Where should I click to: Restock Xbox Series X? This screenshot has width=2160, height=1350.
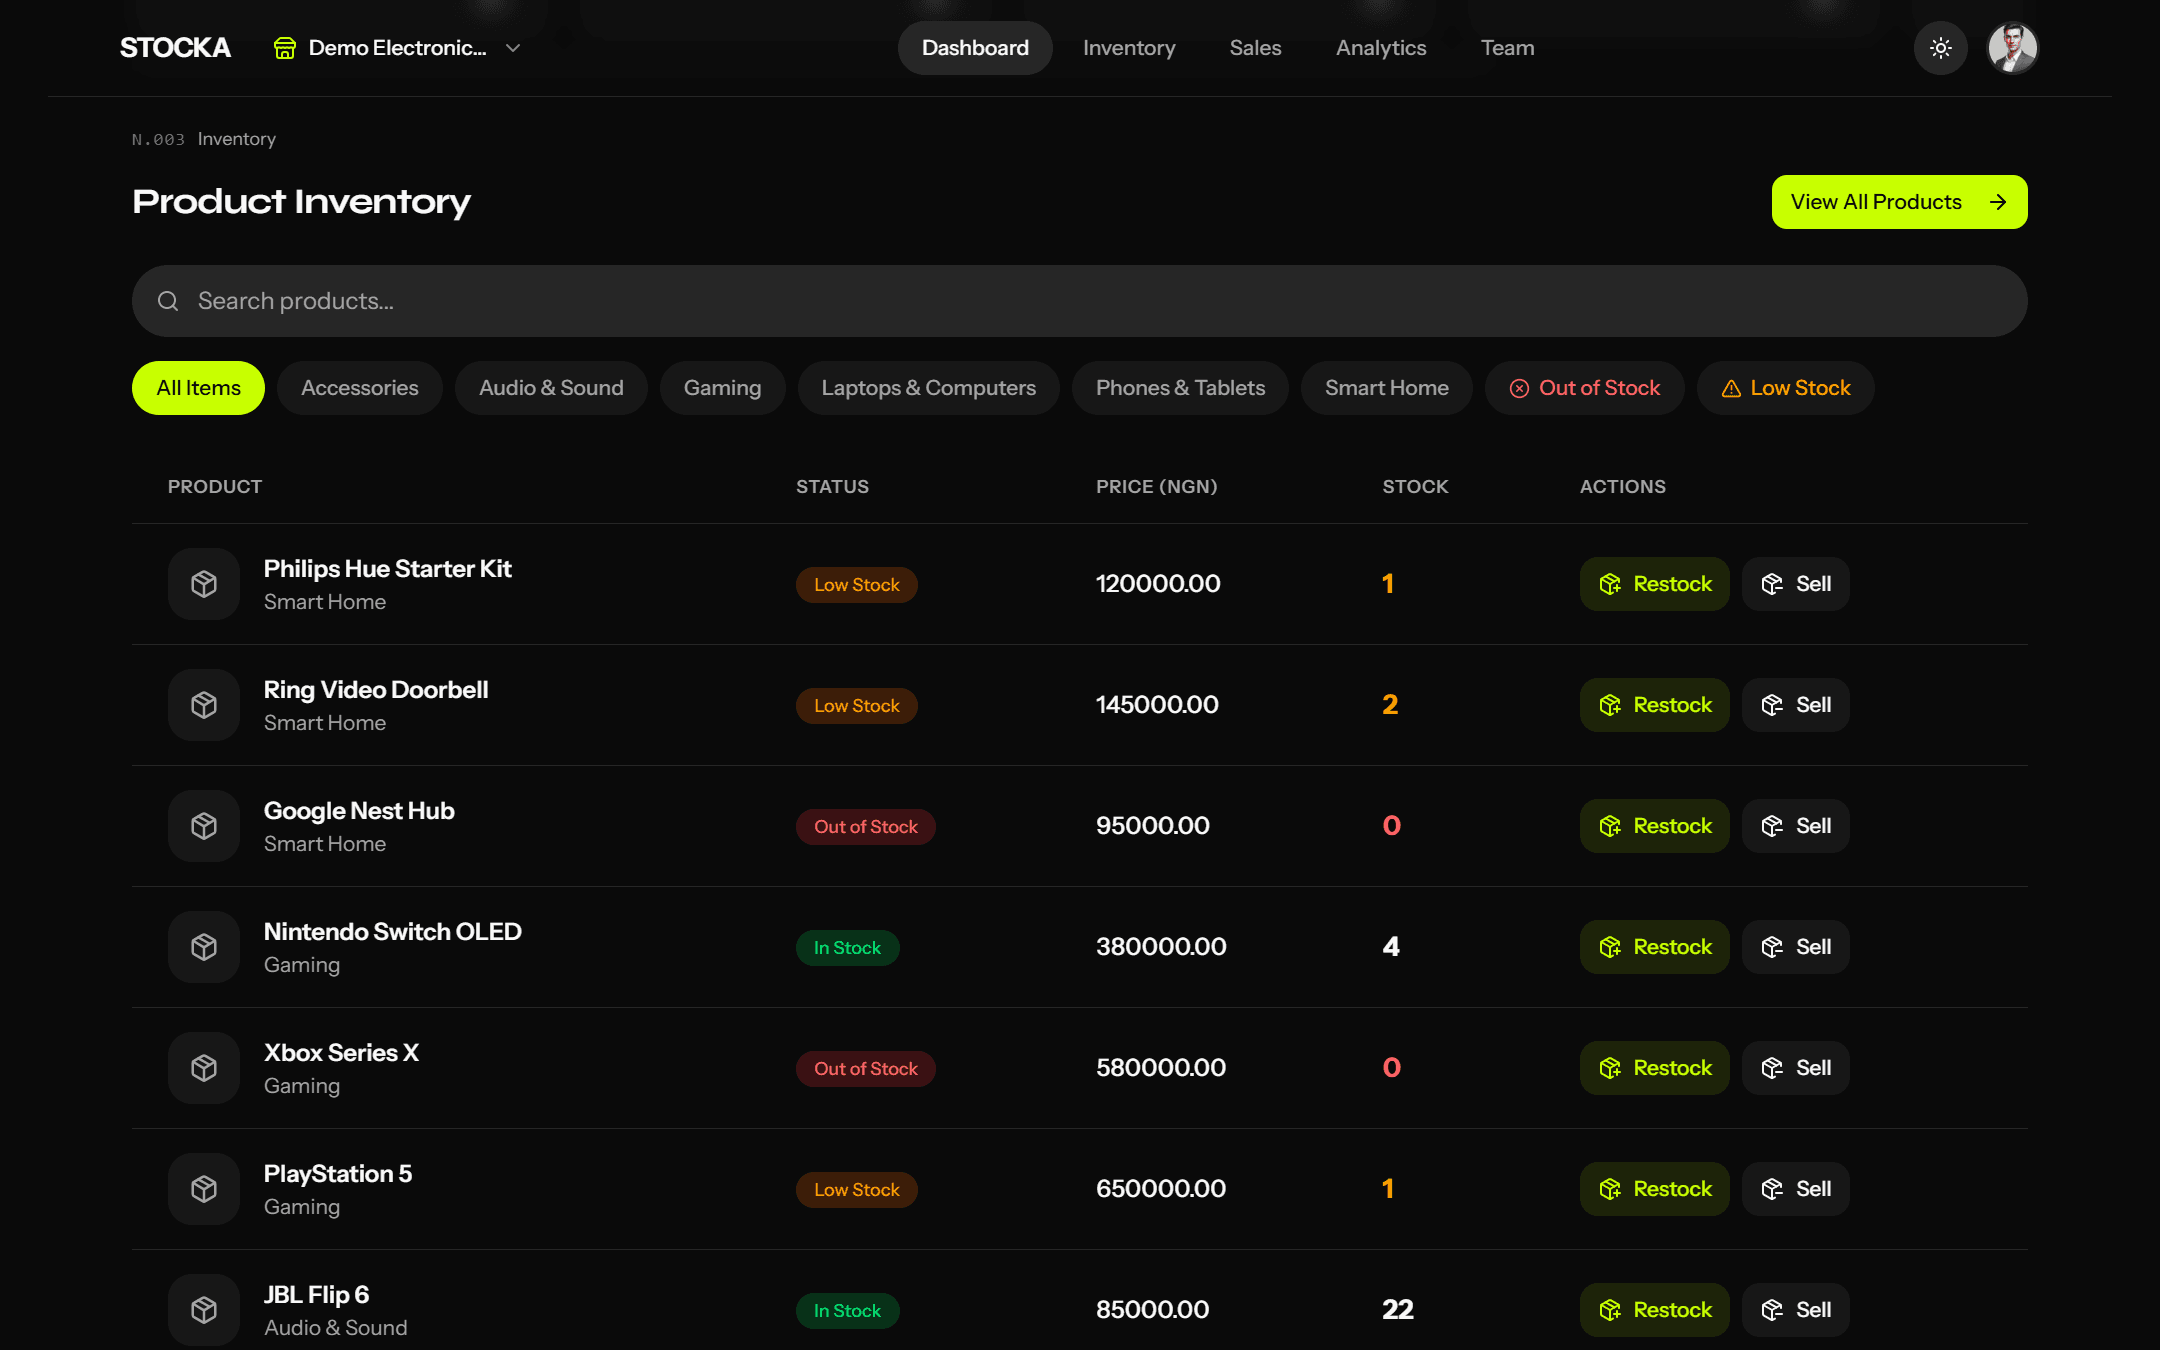(1655, 1068)
